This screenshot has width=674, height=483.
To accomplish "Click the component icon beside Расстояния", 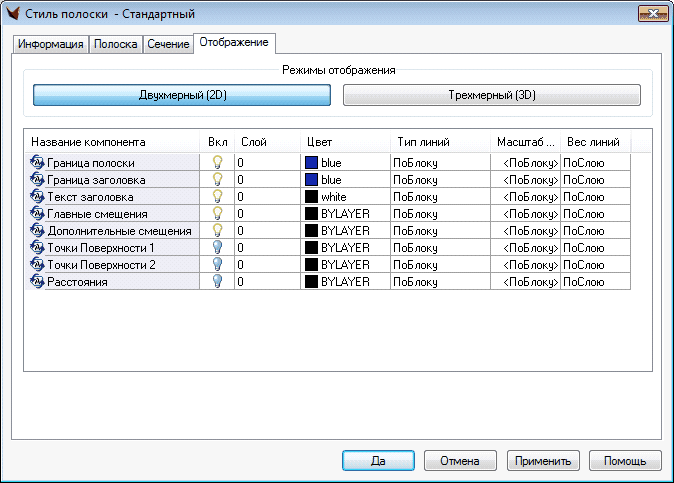I will coord(37,282).
